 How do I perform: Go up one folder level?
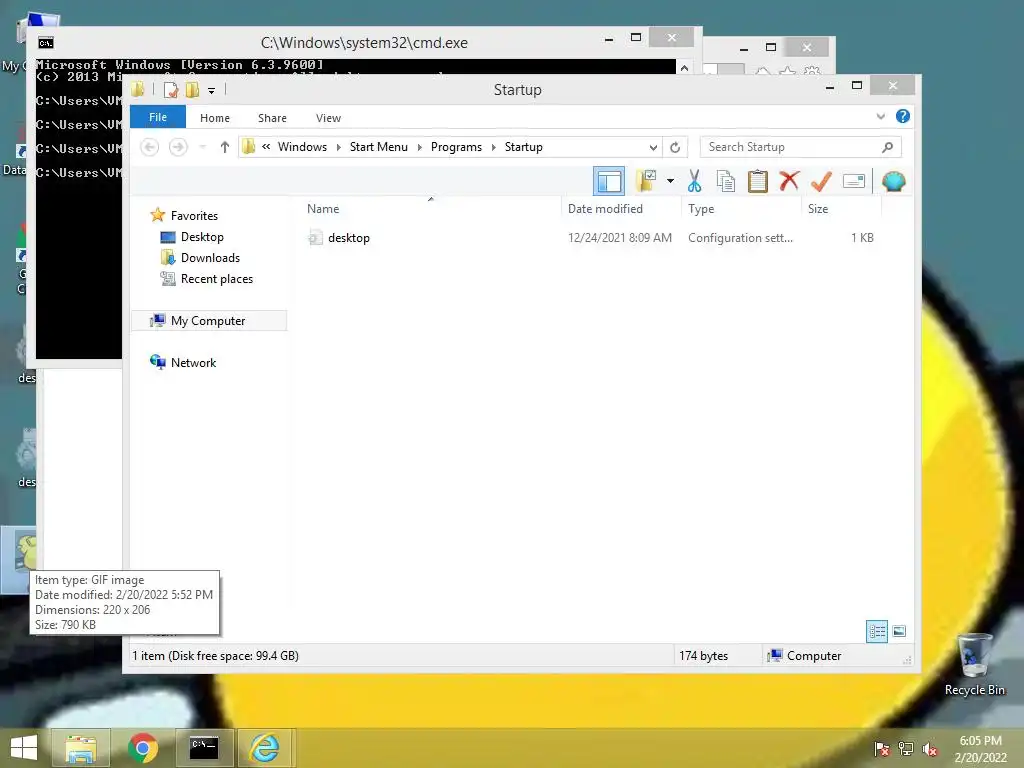tap(225, 147)
